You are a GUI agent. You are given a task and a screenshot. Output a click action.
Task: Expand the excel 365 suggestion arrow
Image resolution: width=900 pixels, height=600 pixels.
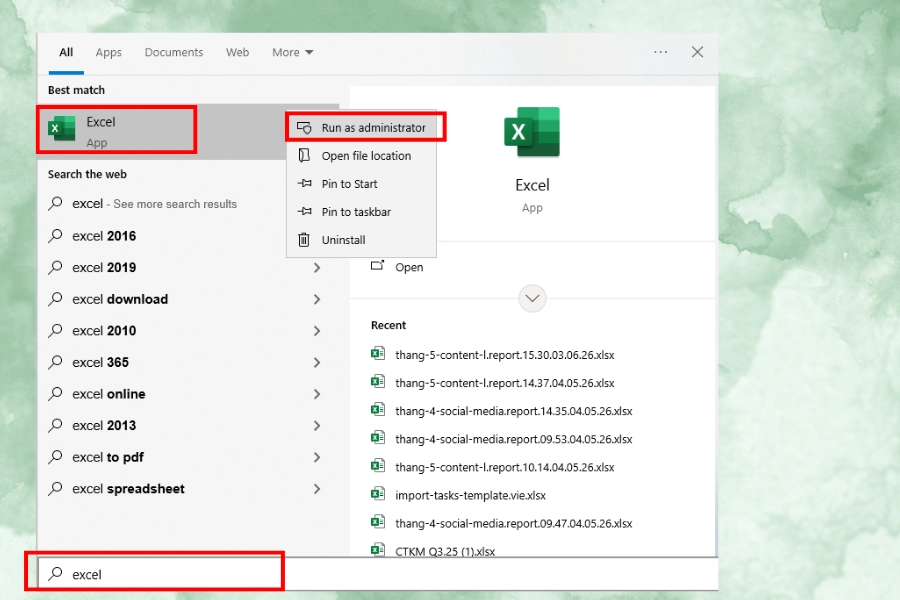coord(317,362)
